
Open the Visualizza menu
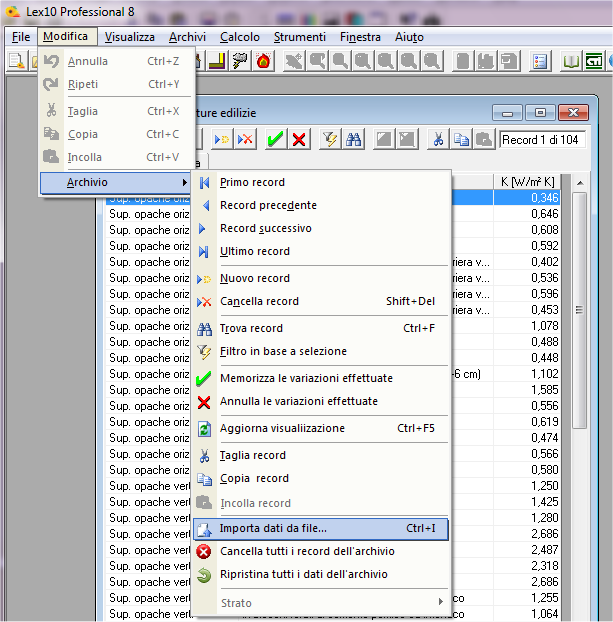[129, 37]
